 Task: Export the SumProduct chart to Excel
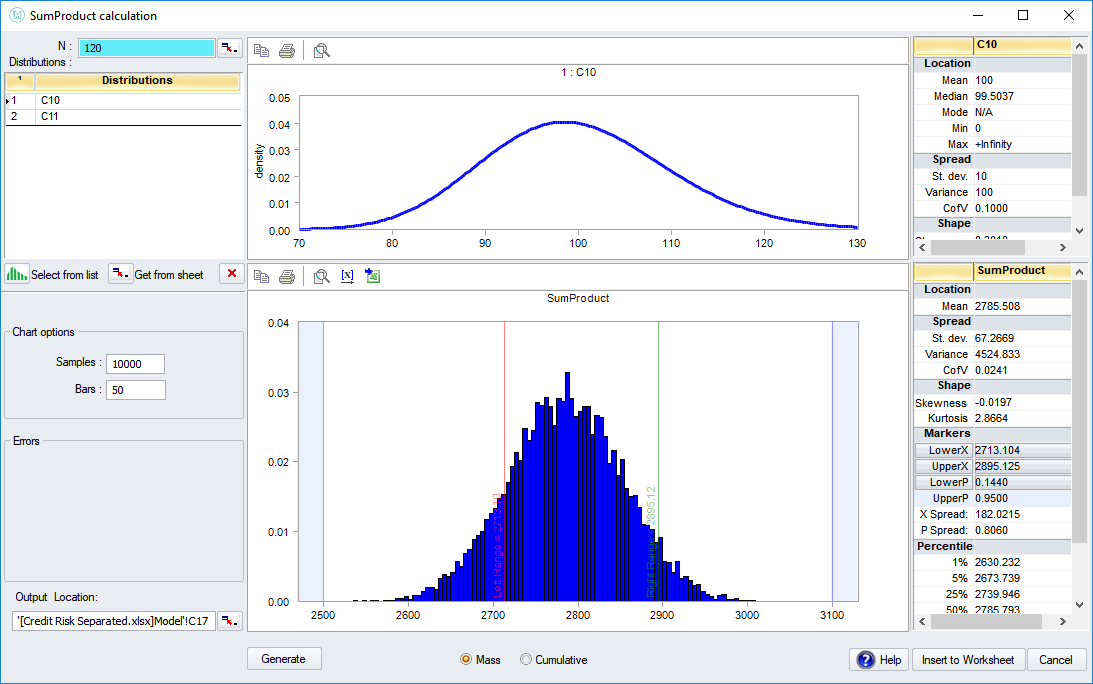click(x=372, y=276)
